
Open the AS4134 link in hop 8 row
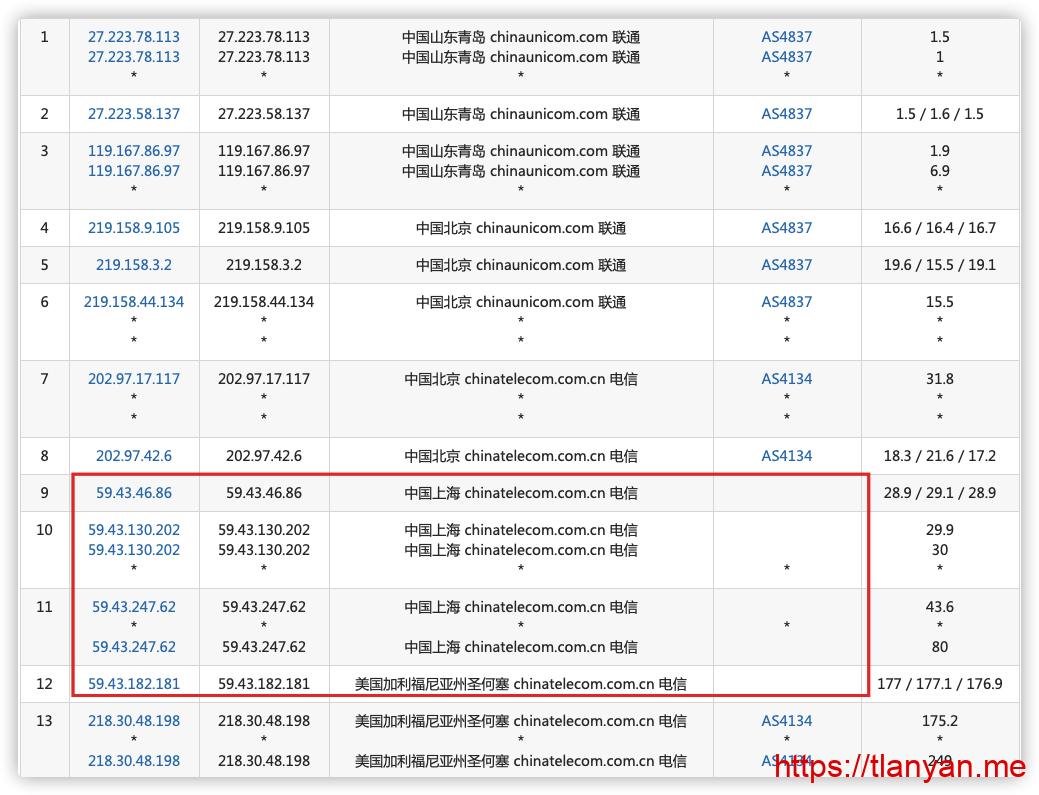tap(786, 456)
